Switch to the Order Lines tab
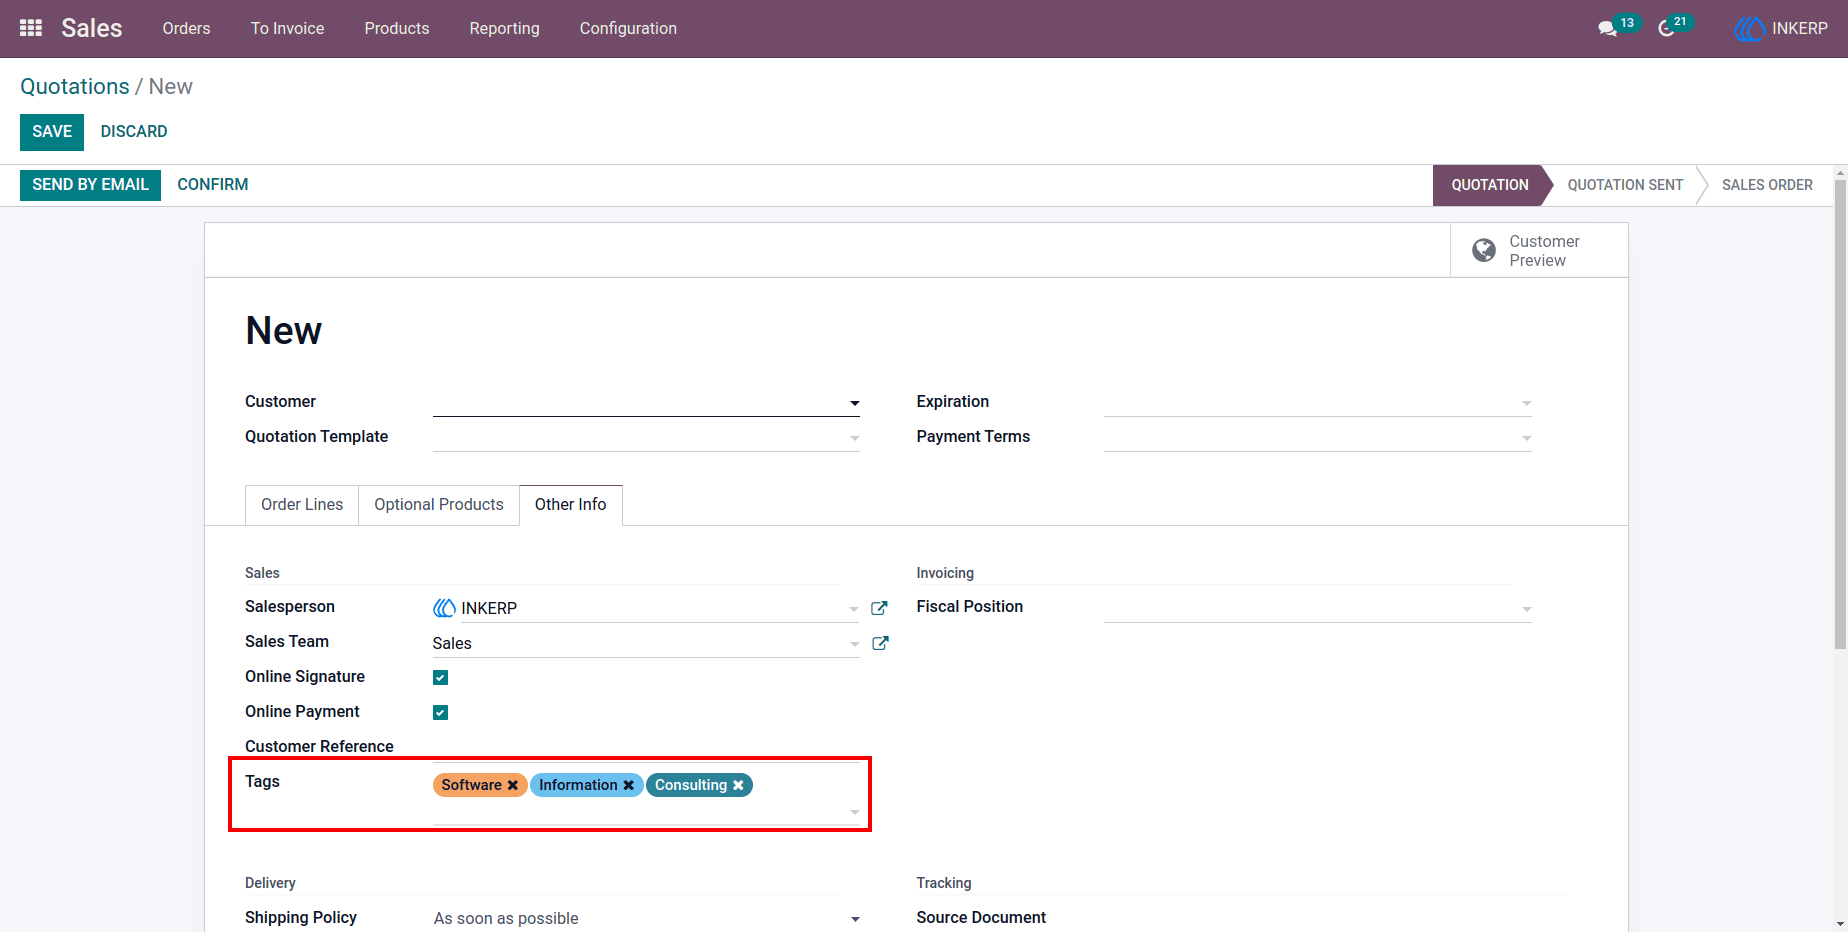The height and width of the screenshot is (932, 1848). 302,505
